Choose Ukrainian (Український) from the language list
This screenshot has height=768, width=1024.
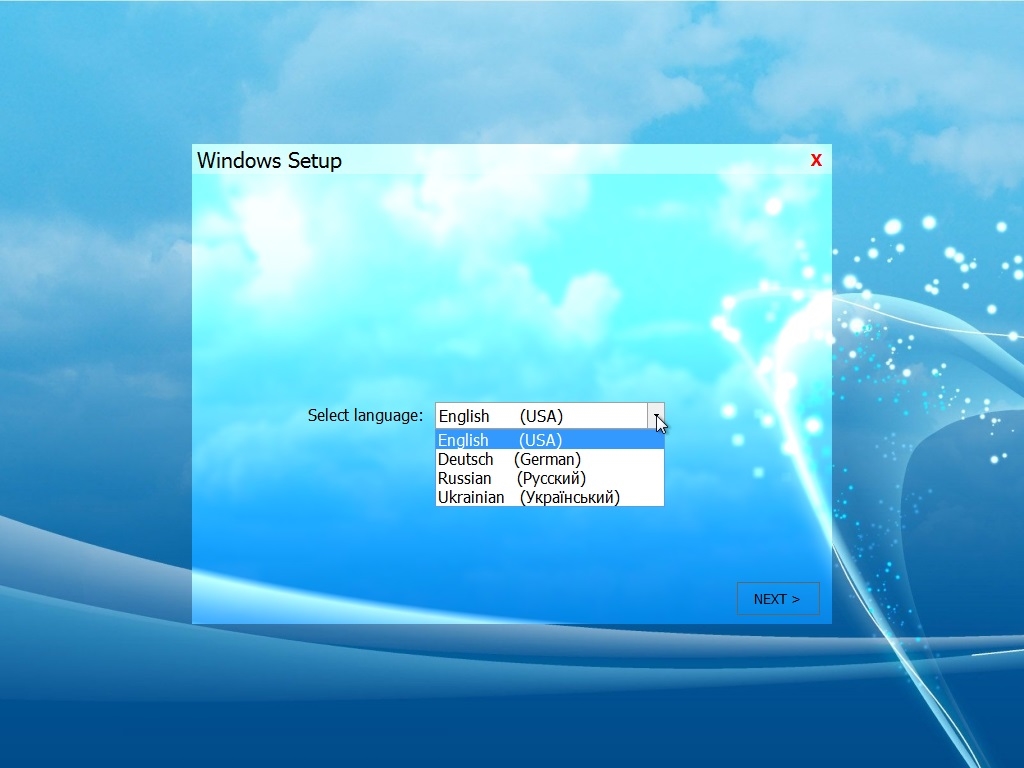[x=549, y=497]
